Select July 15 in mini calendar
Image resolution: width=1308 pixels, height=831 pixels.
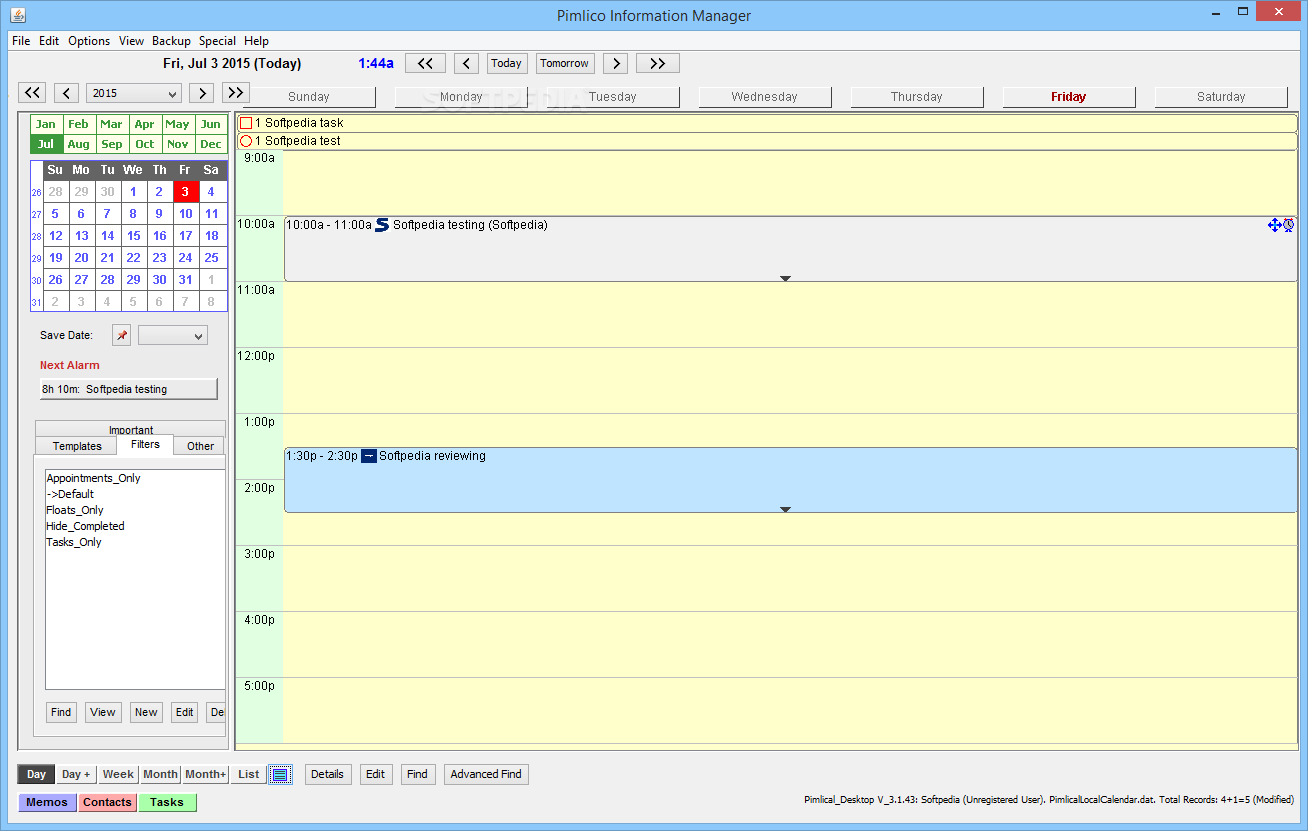(x=133, y=236)
